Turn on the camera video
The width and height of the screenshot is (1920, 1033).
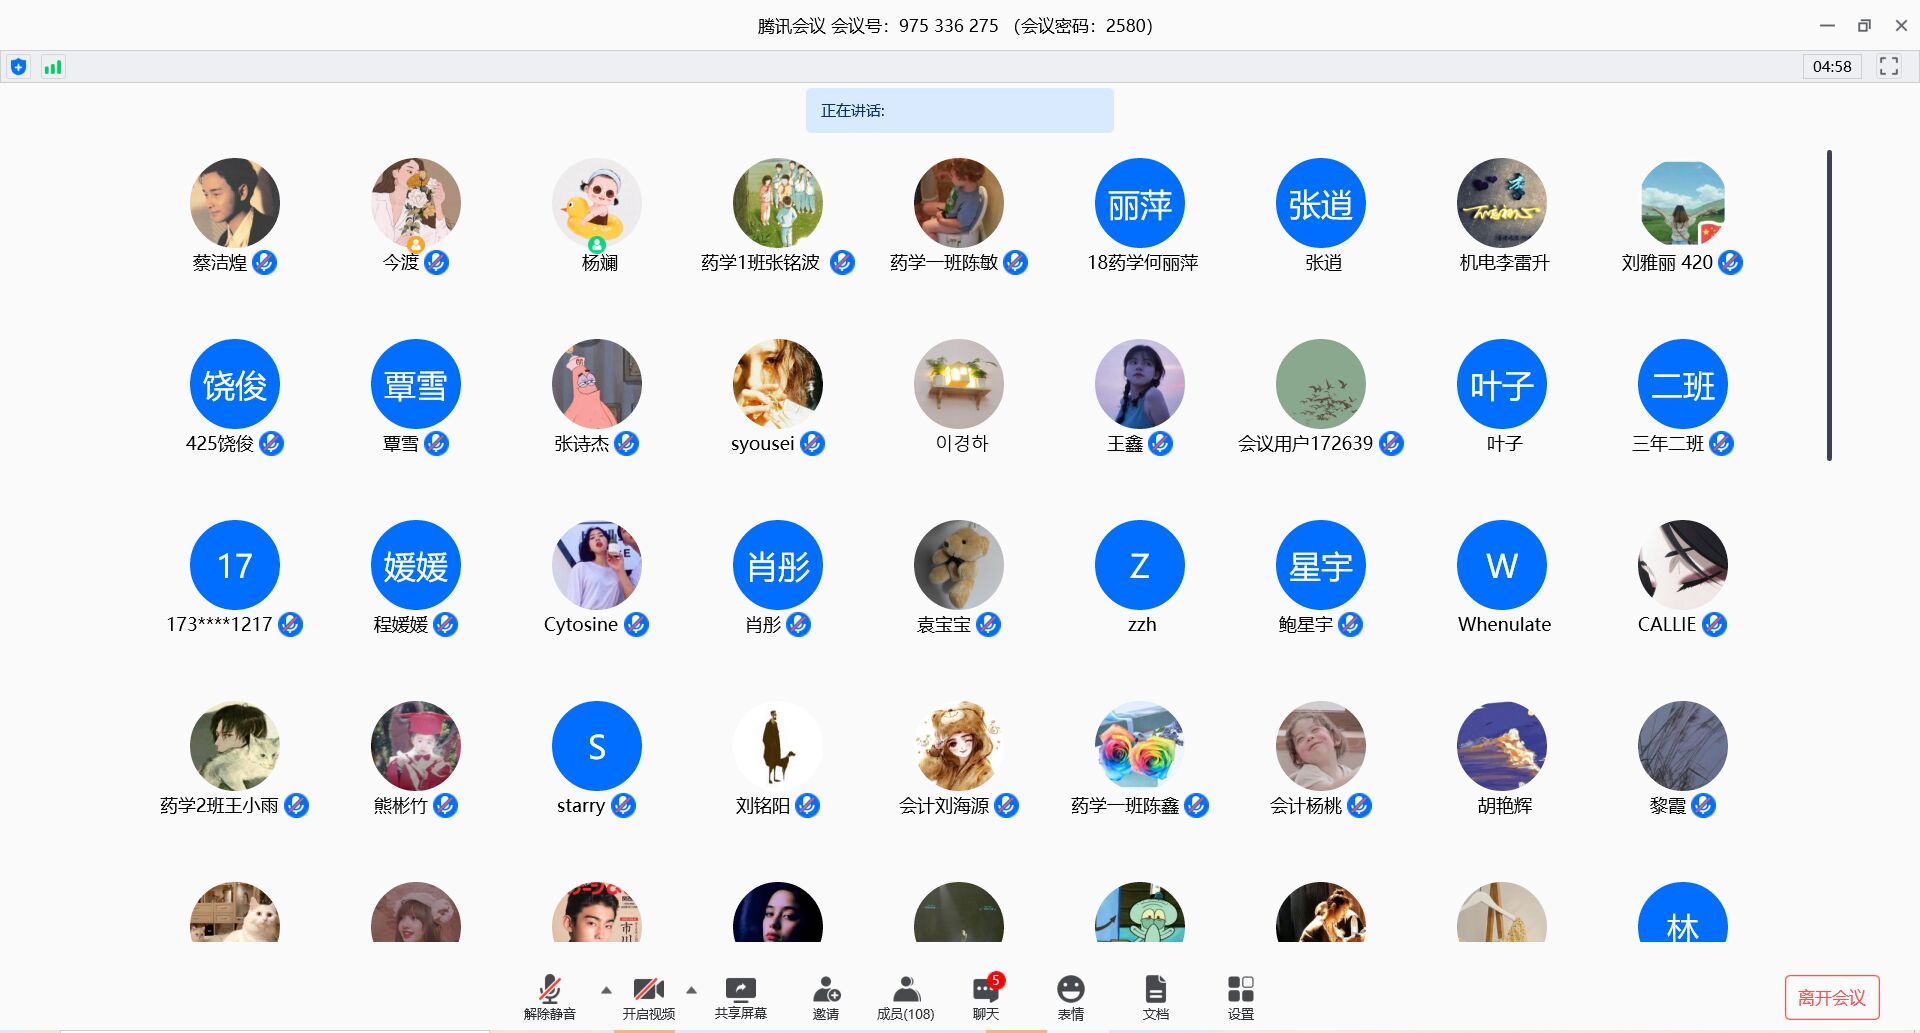click(x=648, y=996)
